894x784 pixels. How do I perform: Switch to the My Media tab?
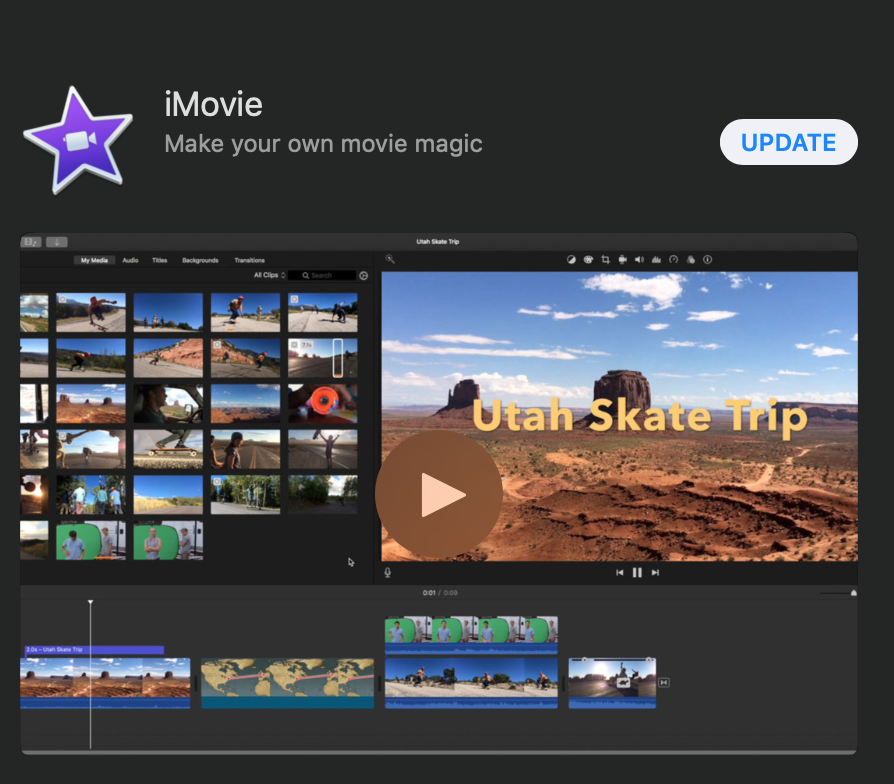[x=94, y=260]
